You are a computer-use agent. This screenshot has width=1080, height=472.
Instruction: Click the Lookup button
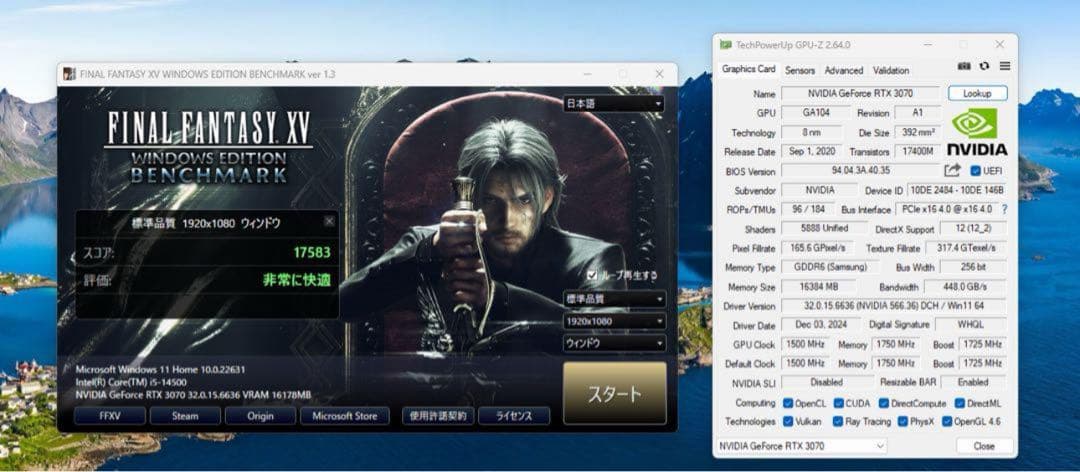click(977, 93)
